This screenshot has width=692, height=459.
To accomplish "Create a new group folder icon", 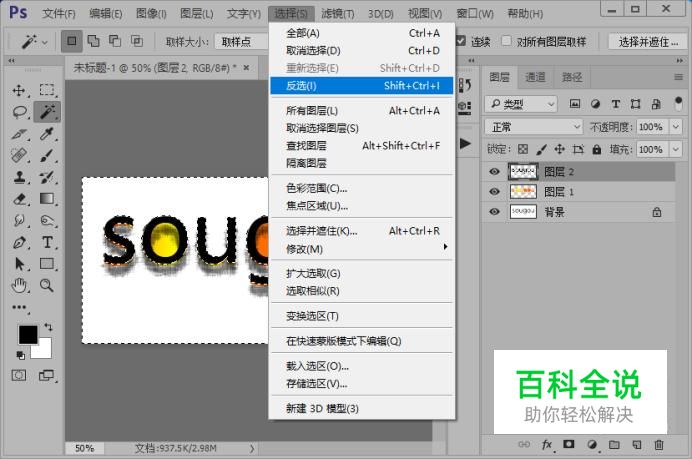I will (x=614, y=444).
